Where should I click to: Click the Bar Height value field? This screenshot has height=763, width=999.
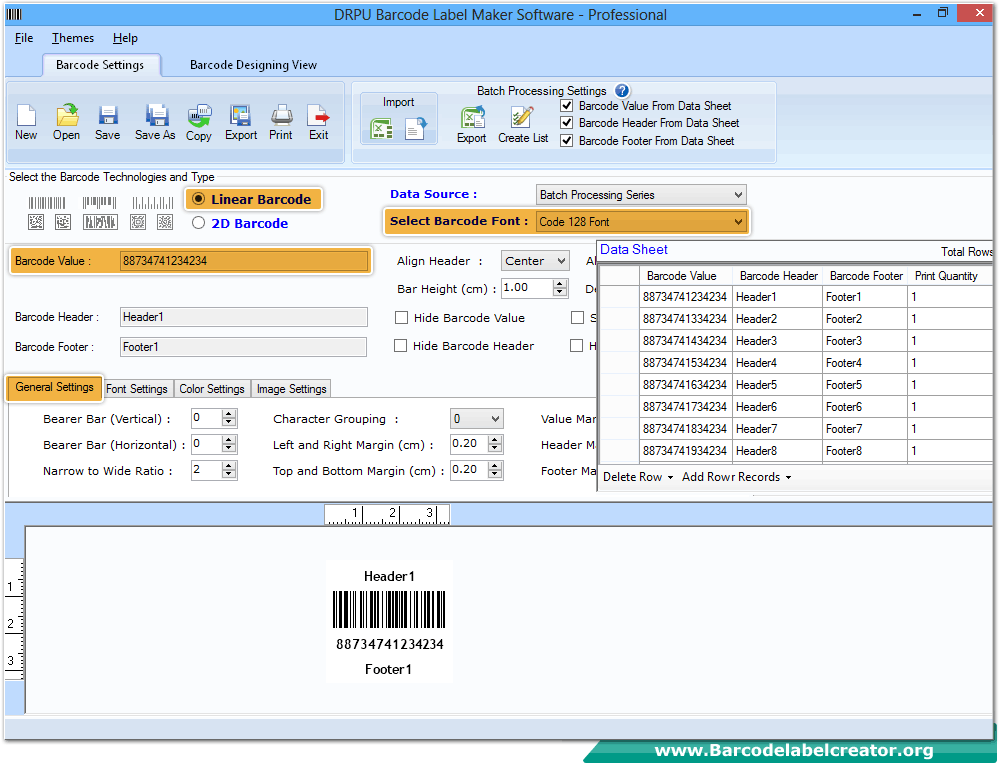tap(527, 288)
